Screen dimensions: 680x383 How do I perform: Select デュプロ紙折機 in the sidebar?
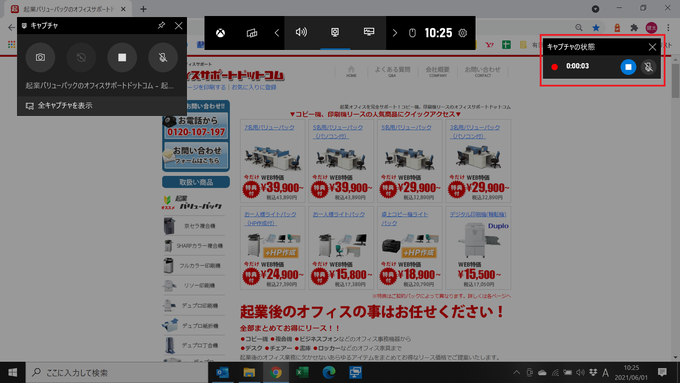click(x=194, y=326)
